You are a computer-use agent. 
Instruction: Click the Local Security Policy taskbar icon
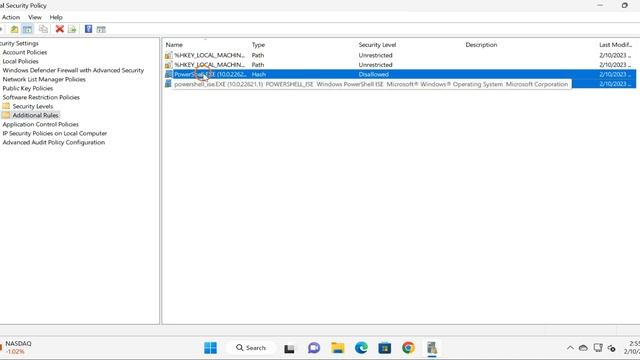(x=432, y=348)
